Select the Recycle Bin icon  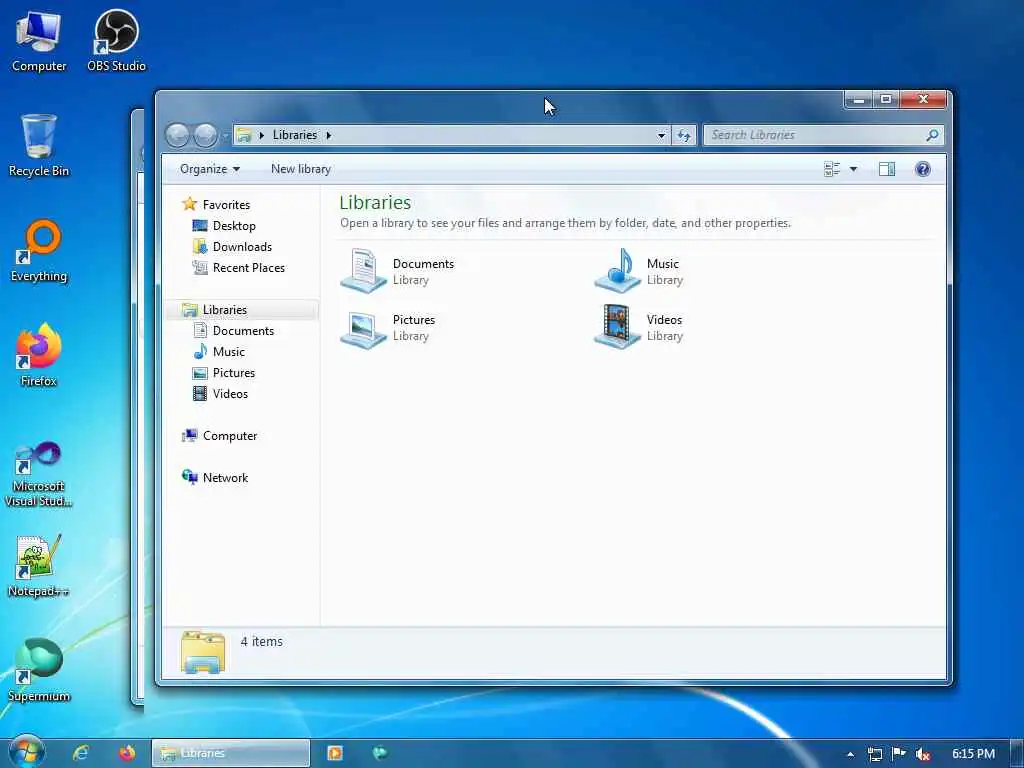coord(39,146)
